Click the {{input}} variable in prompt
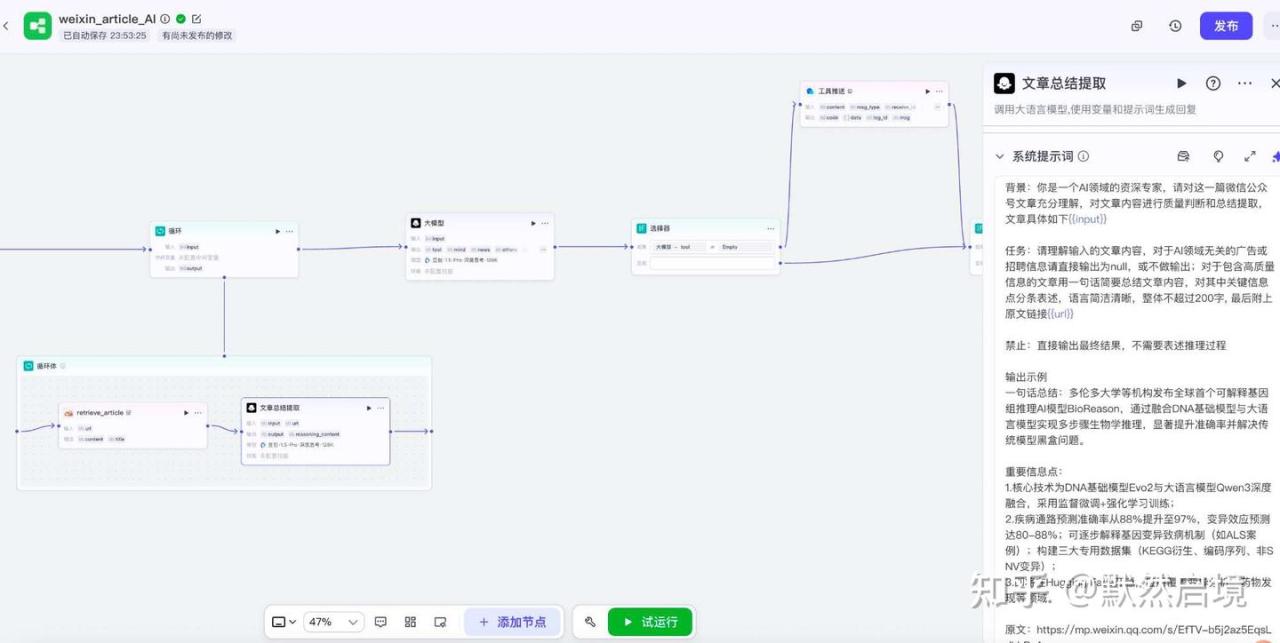 [1087, 219]
